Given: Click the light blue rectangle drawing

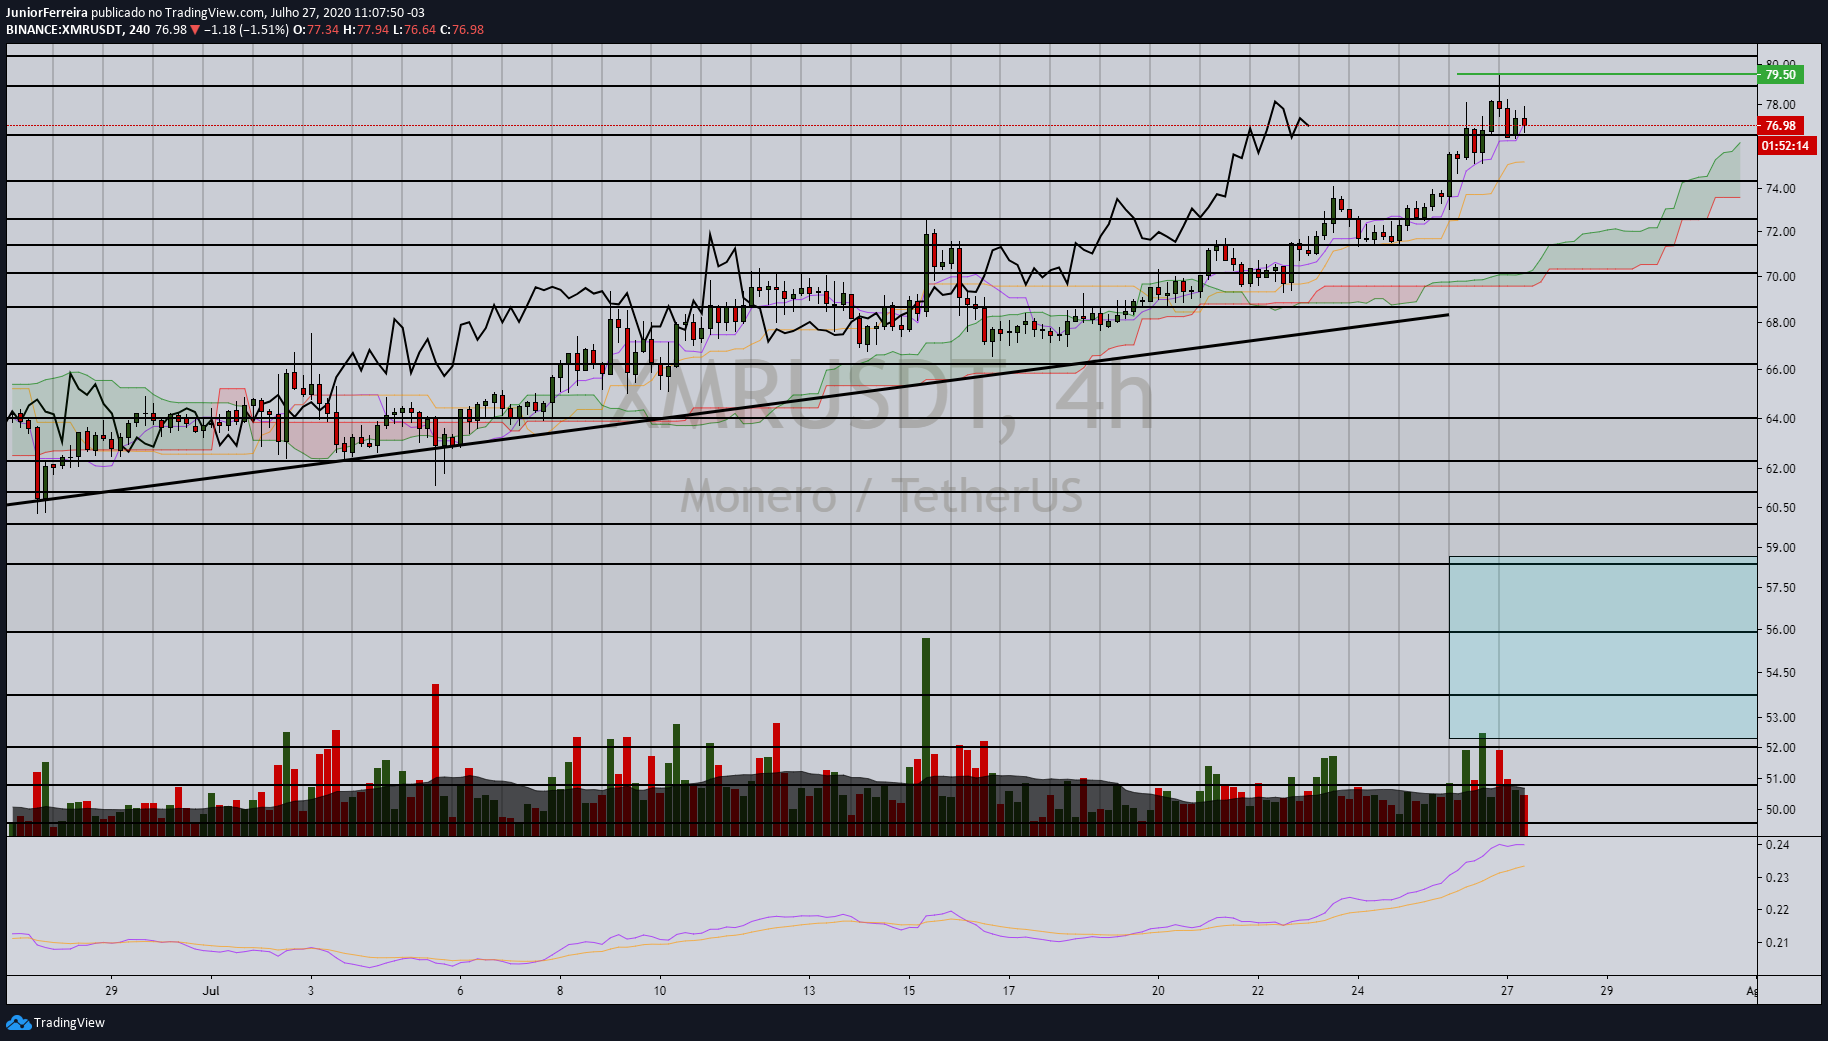Looking at the screenshot, I should [1603, 648].
